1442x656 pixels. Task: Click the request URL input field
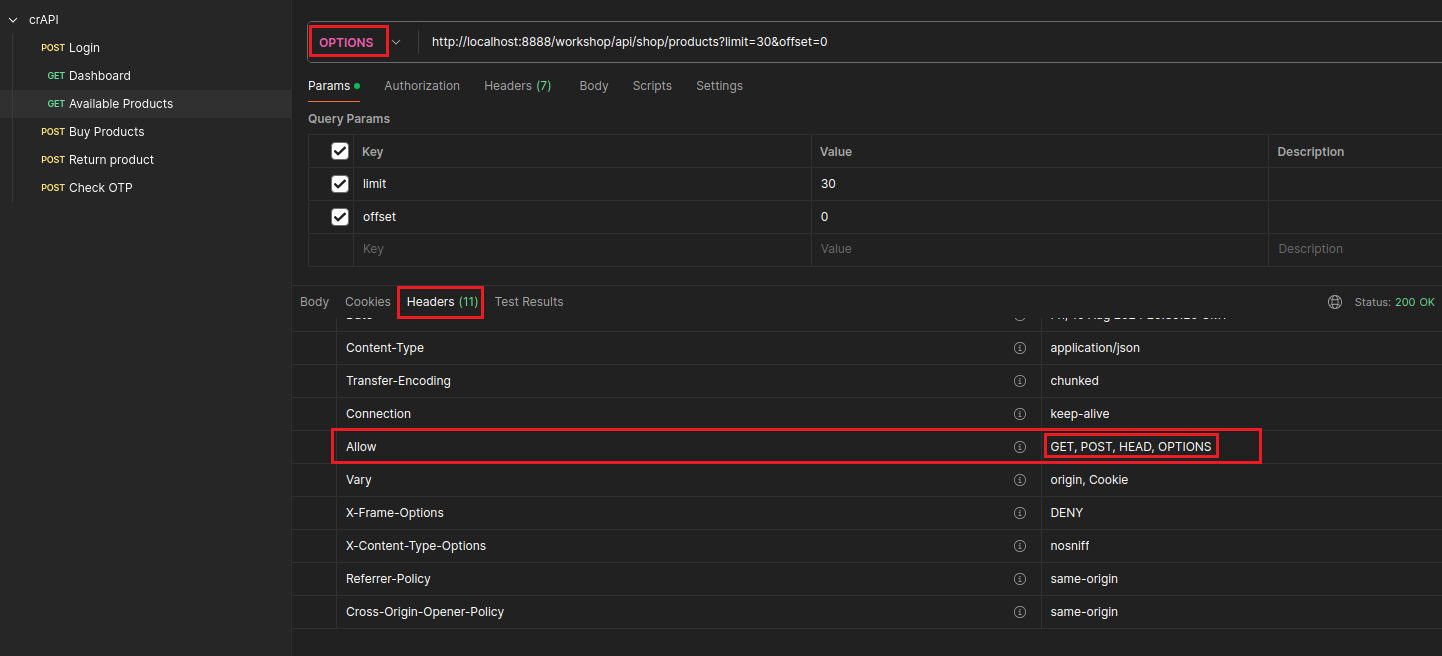[x=900, y=42]
